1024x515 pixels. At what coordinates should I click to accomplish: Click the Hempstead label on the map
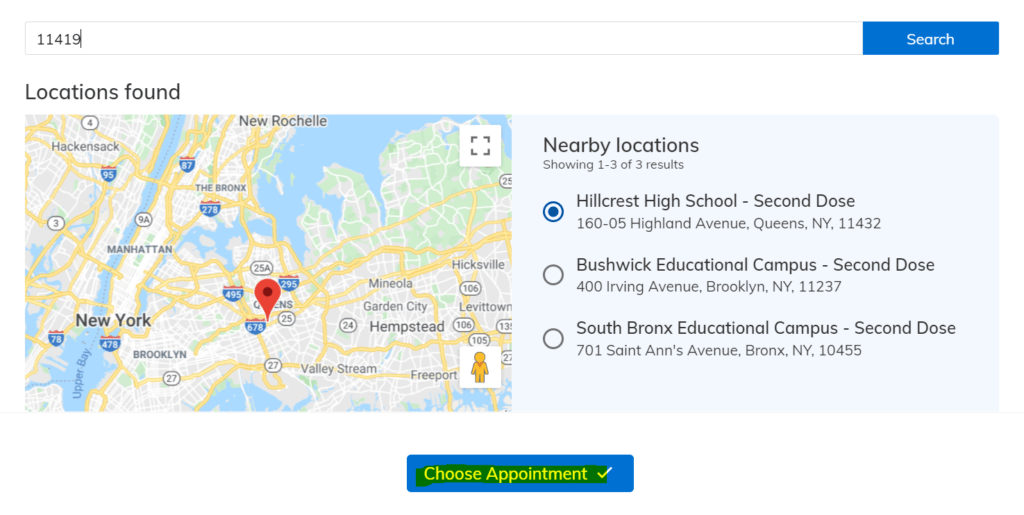(x=407, y=326)
